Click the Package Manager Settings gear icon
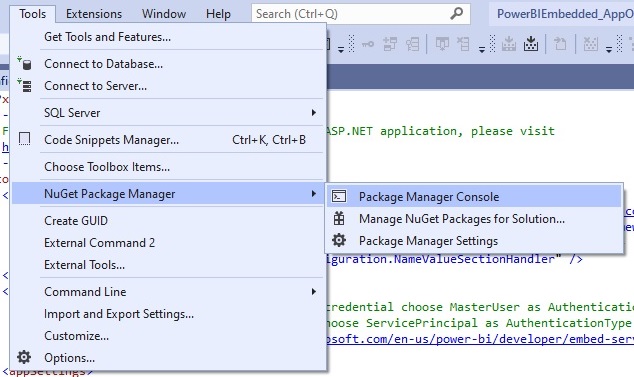 click(x=339, y=240)
